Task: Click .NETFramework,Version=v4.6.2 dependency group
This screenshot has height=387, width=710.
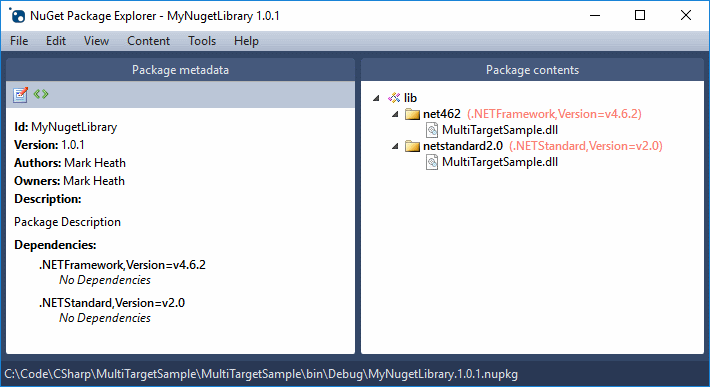Action: click(122, 265)
